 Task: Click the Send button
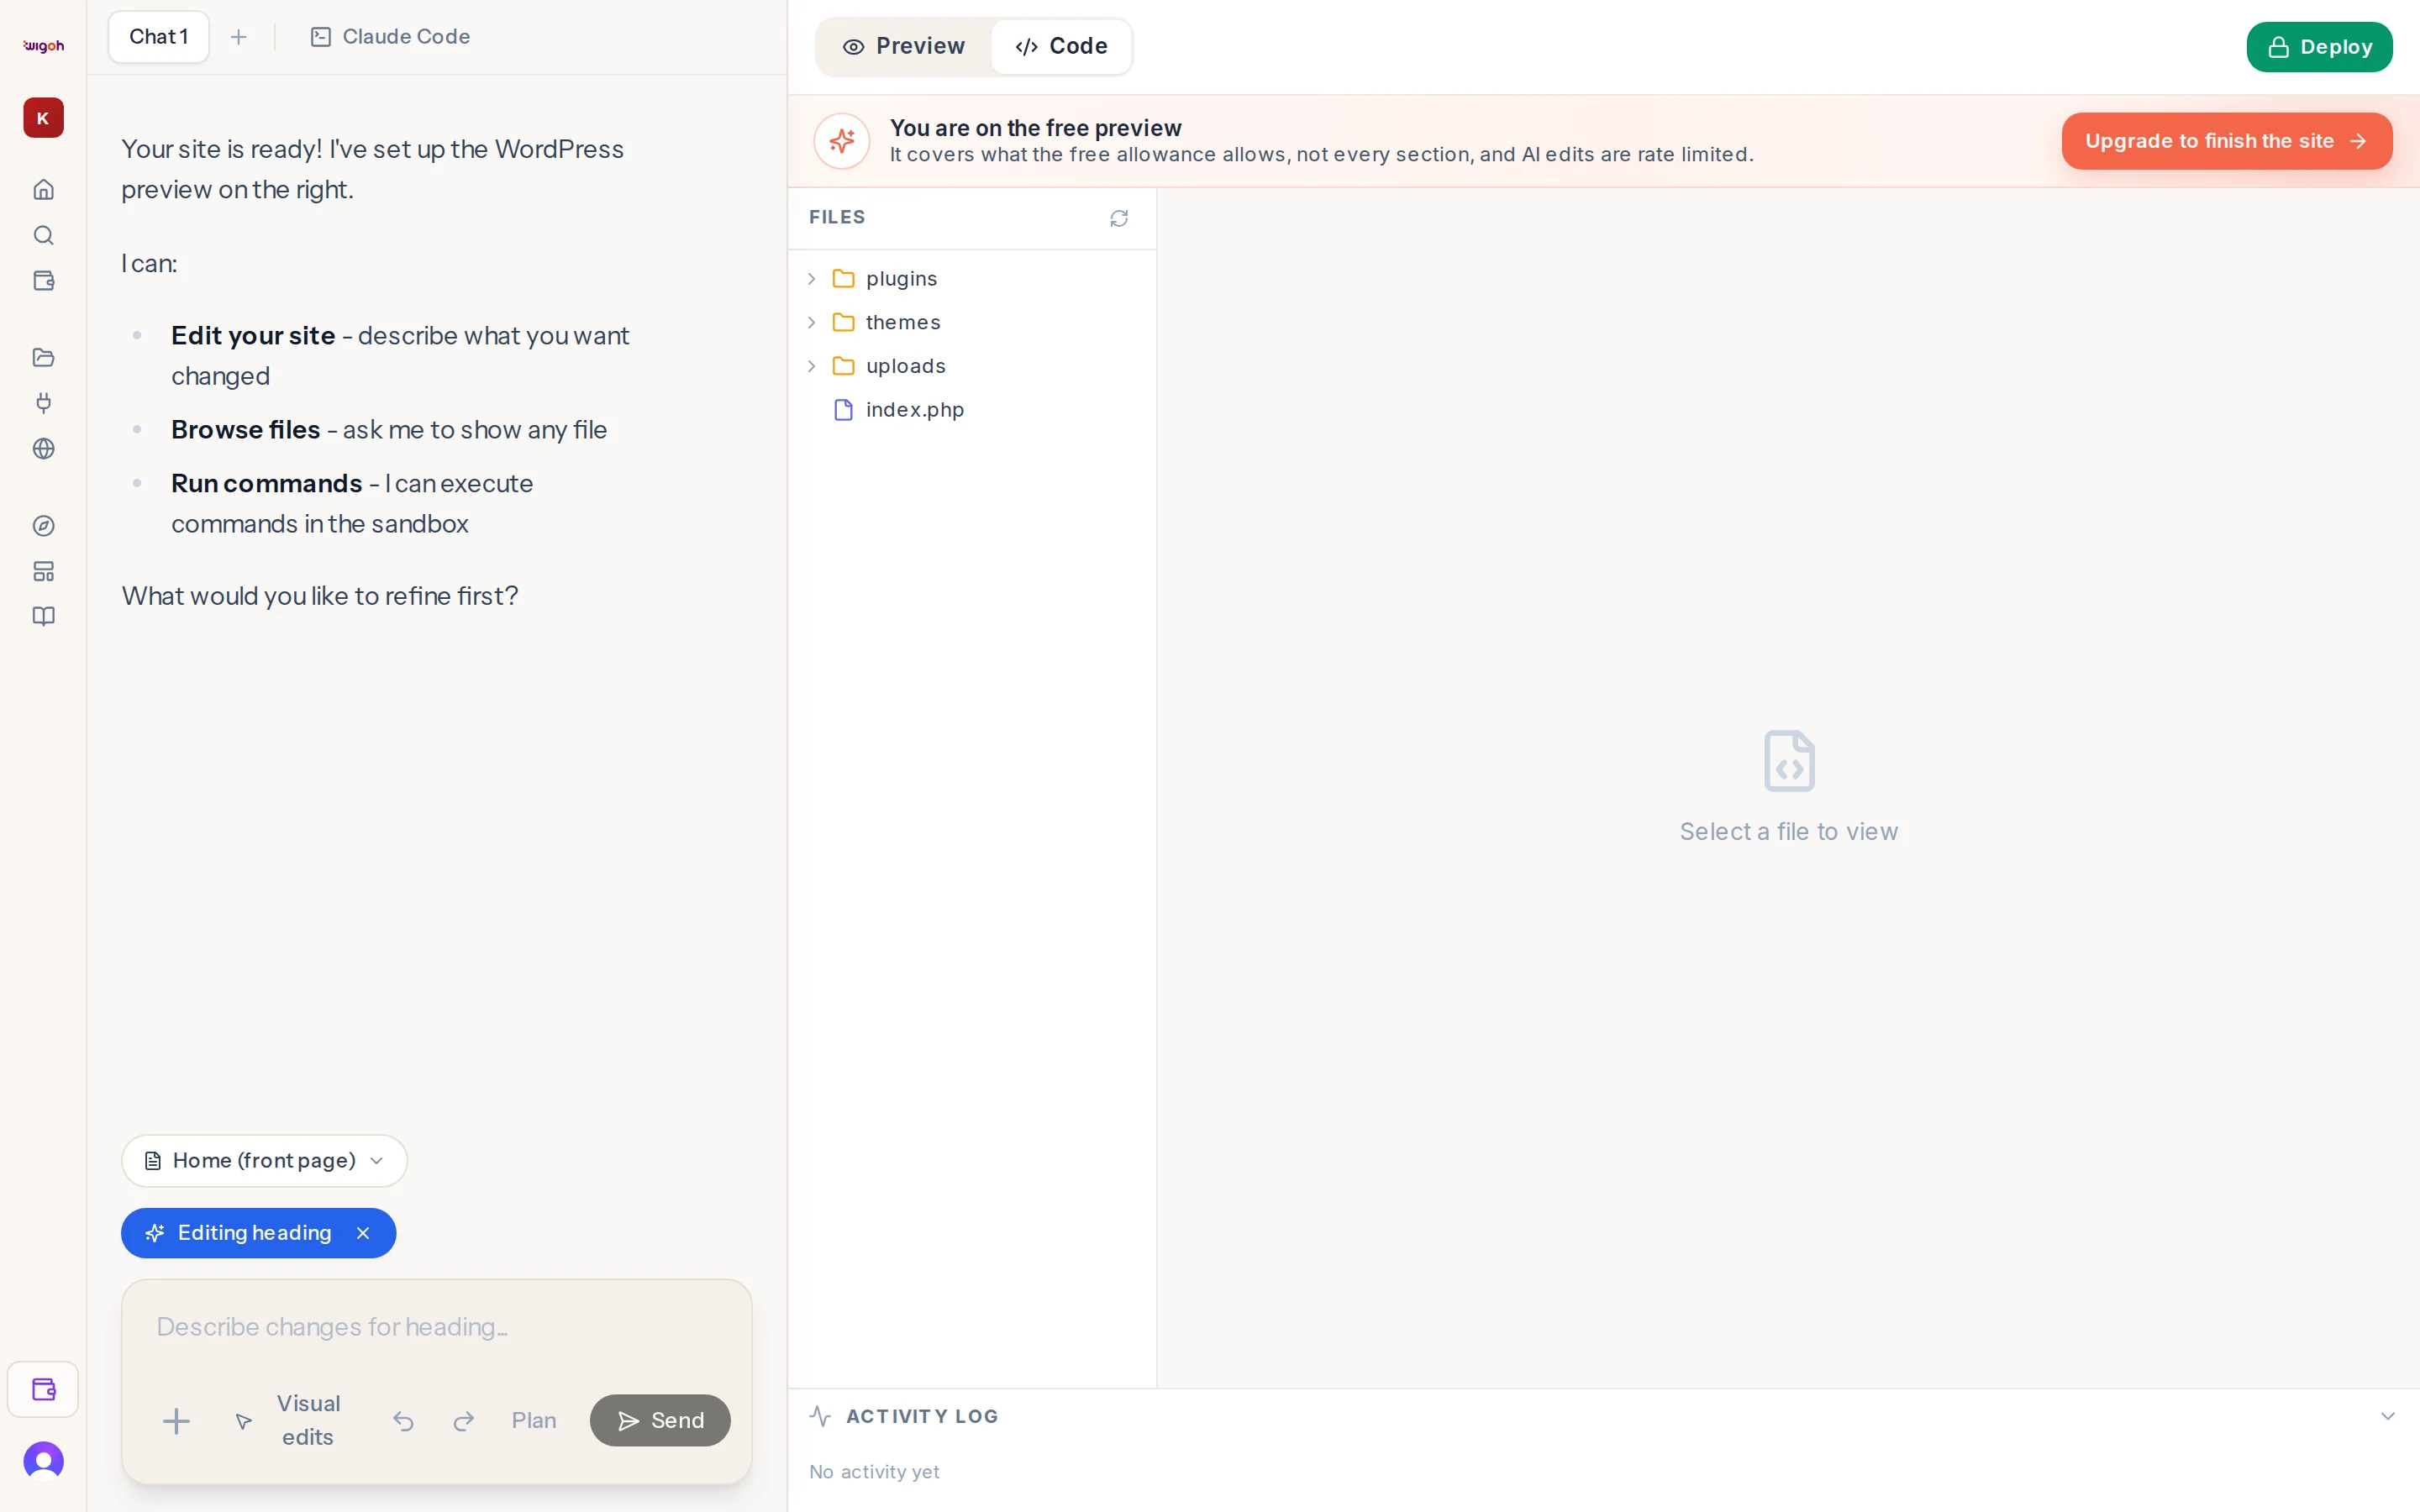[660, 1421]
